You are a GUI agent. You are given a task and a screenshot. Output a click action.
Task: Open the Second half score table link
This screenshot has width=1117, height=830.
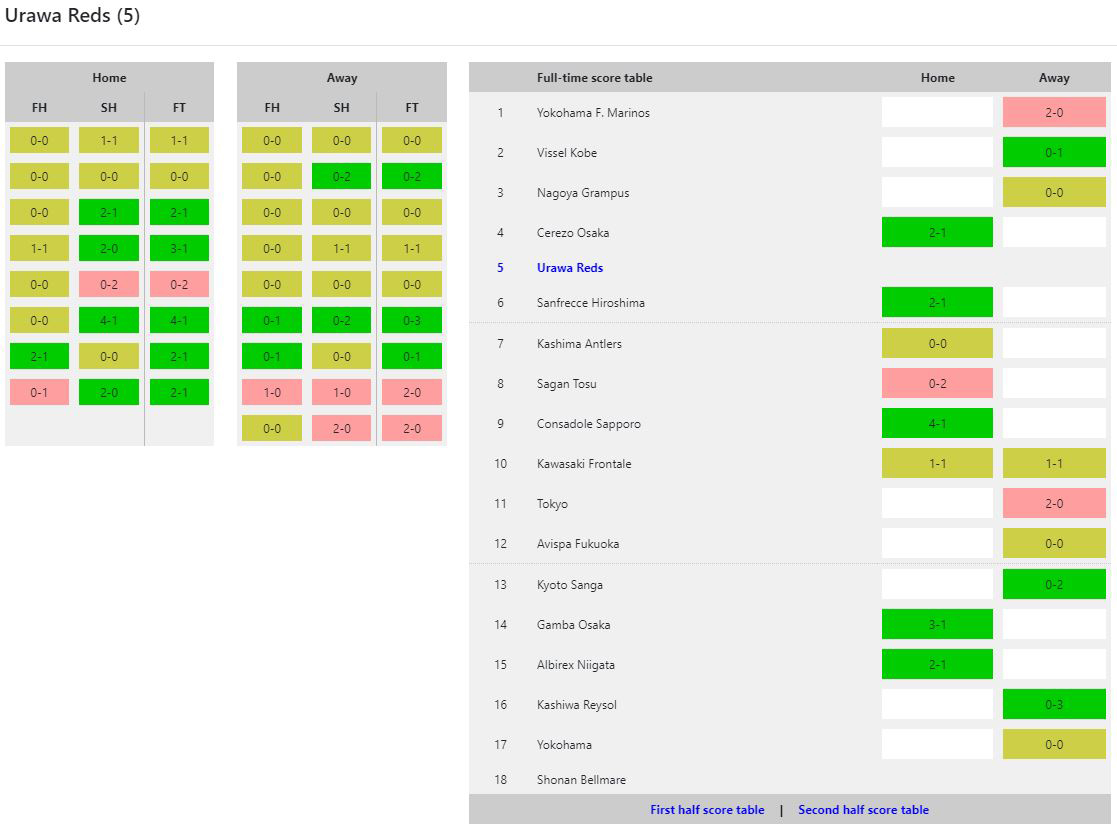863,809
